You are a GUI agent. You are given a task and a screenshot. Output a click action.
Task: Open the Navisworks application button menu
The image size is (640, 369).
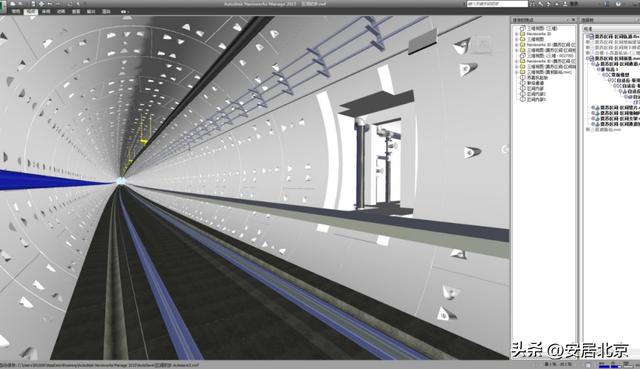click(x=3, y=7)
